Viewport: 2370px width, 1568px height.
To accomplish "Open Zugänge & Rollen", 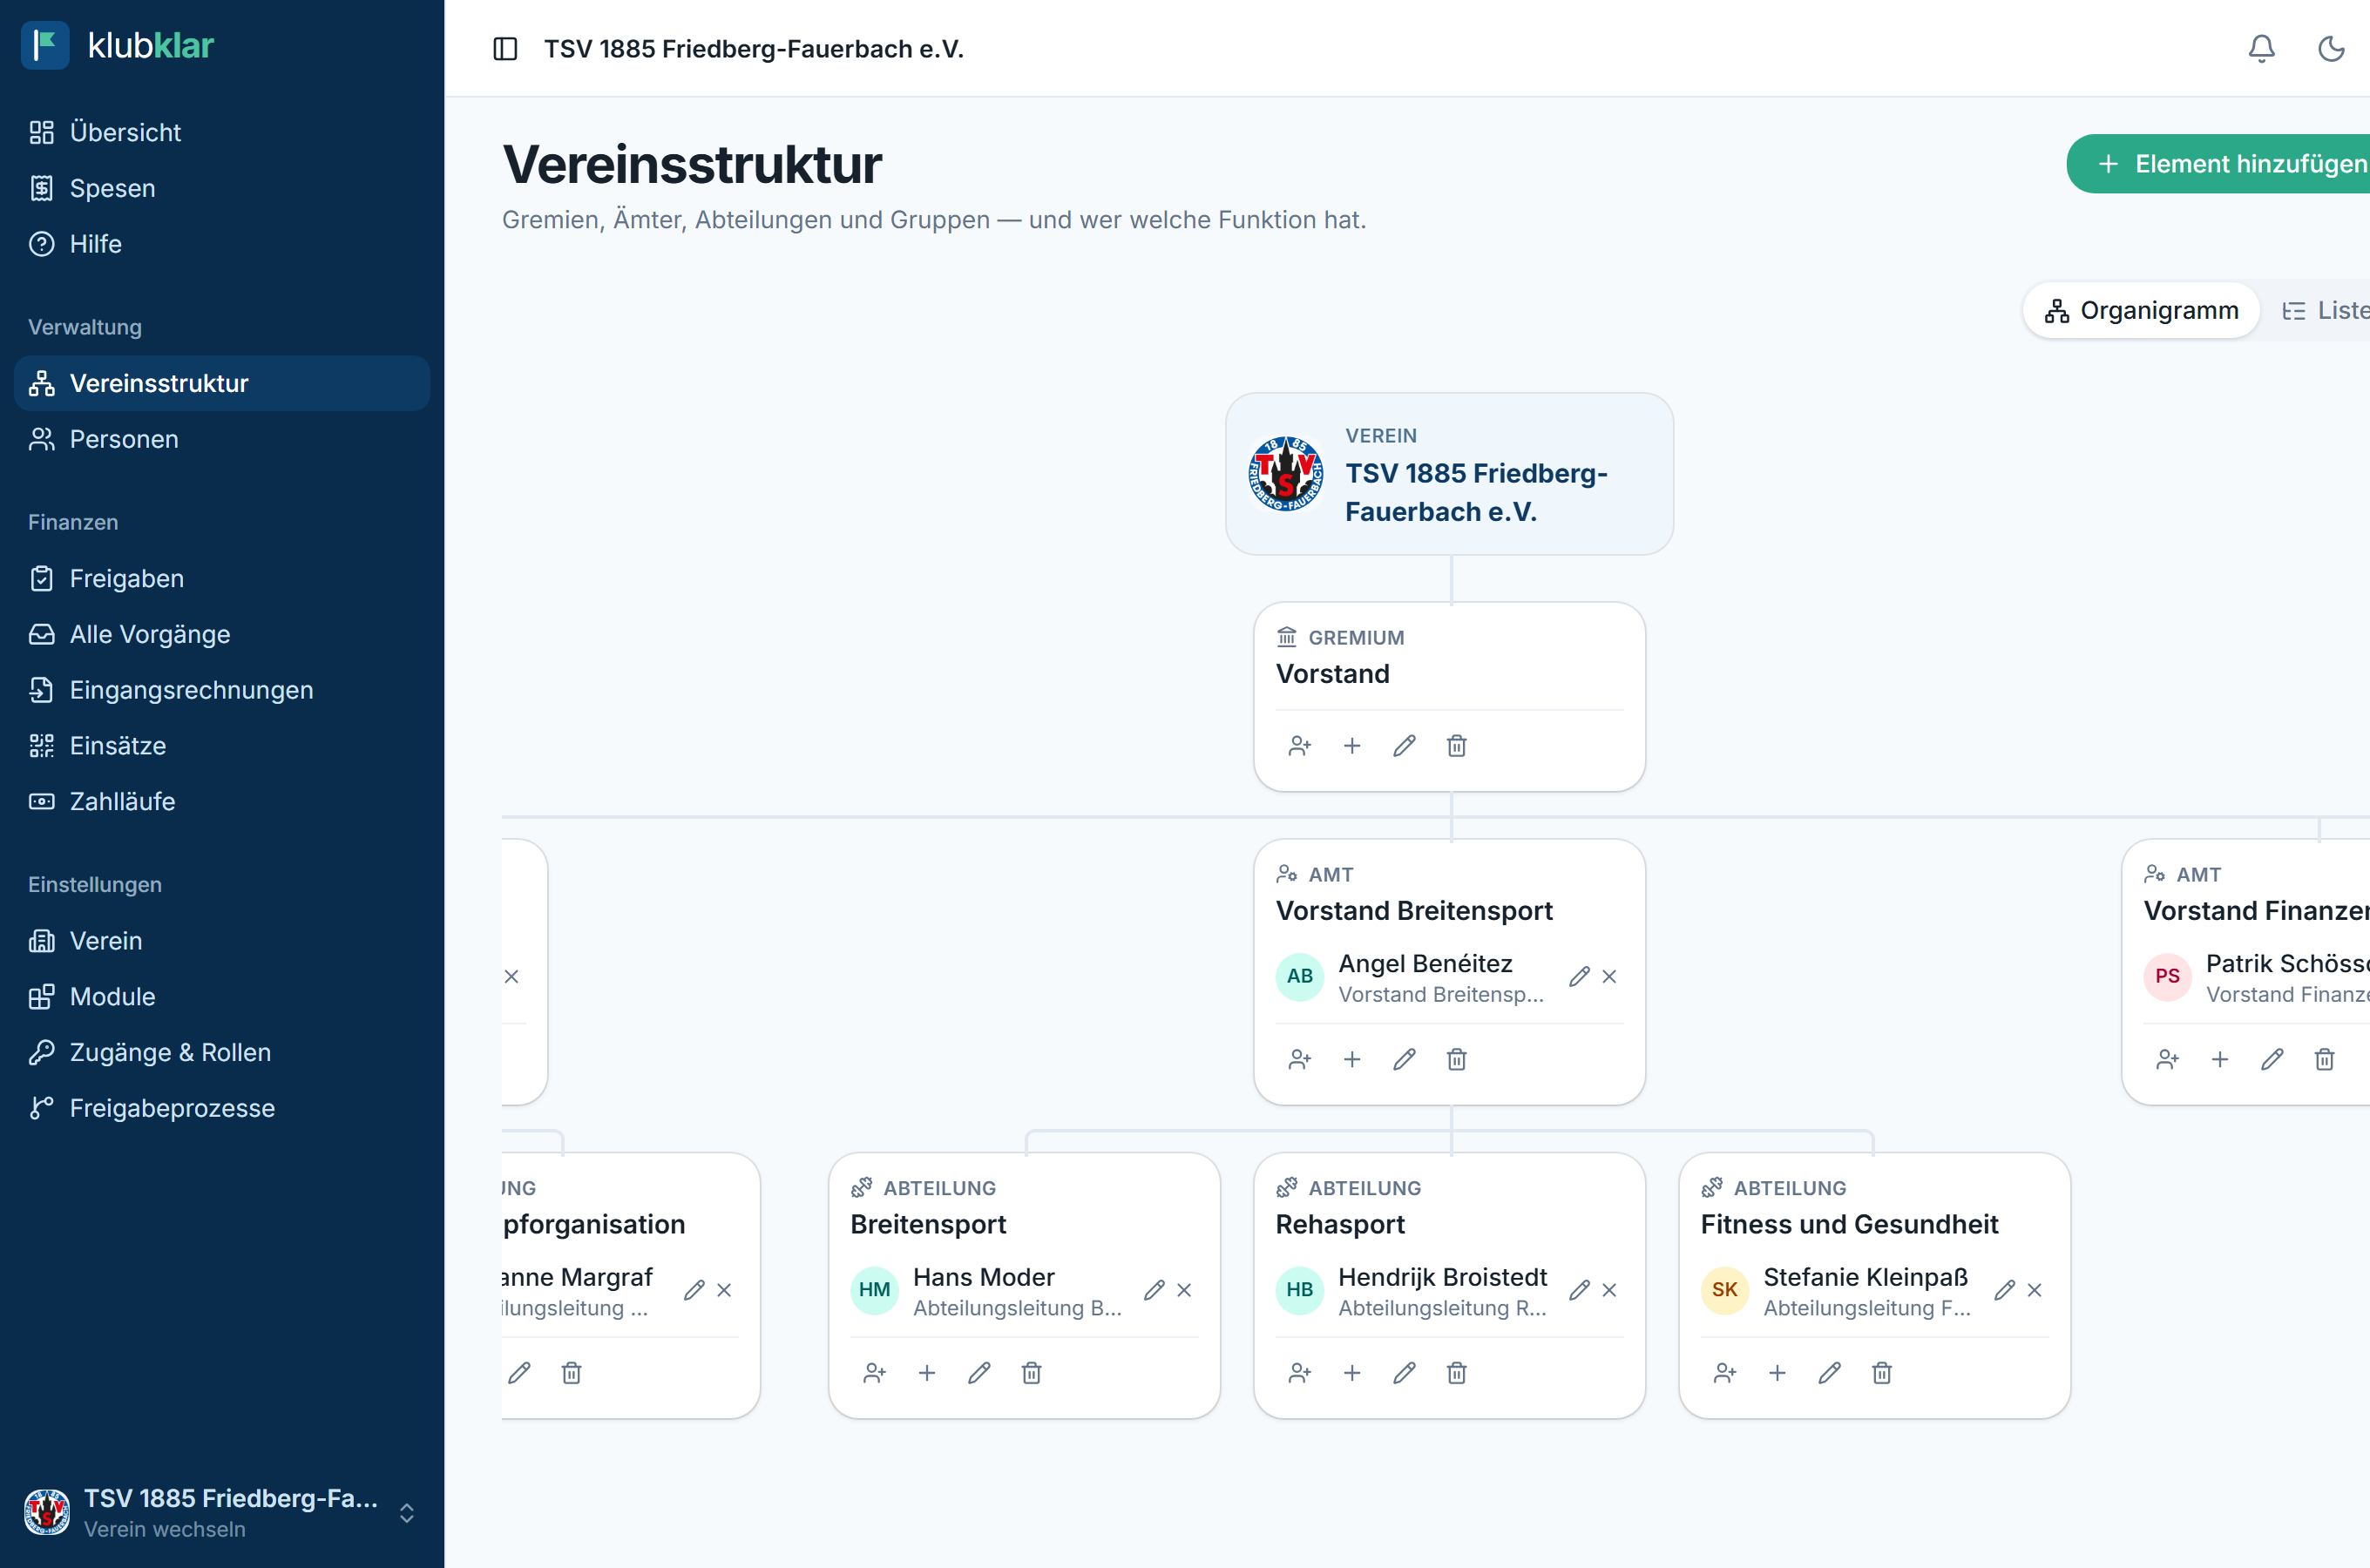I will coord(222,1052).
